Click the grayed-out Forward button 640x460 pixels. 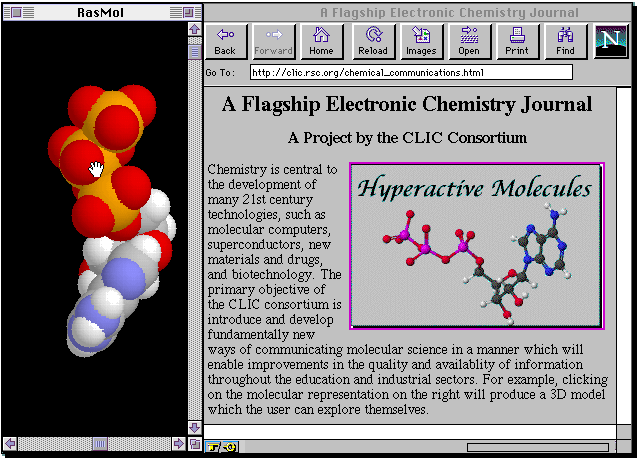pos(273,41)
